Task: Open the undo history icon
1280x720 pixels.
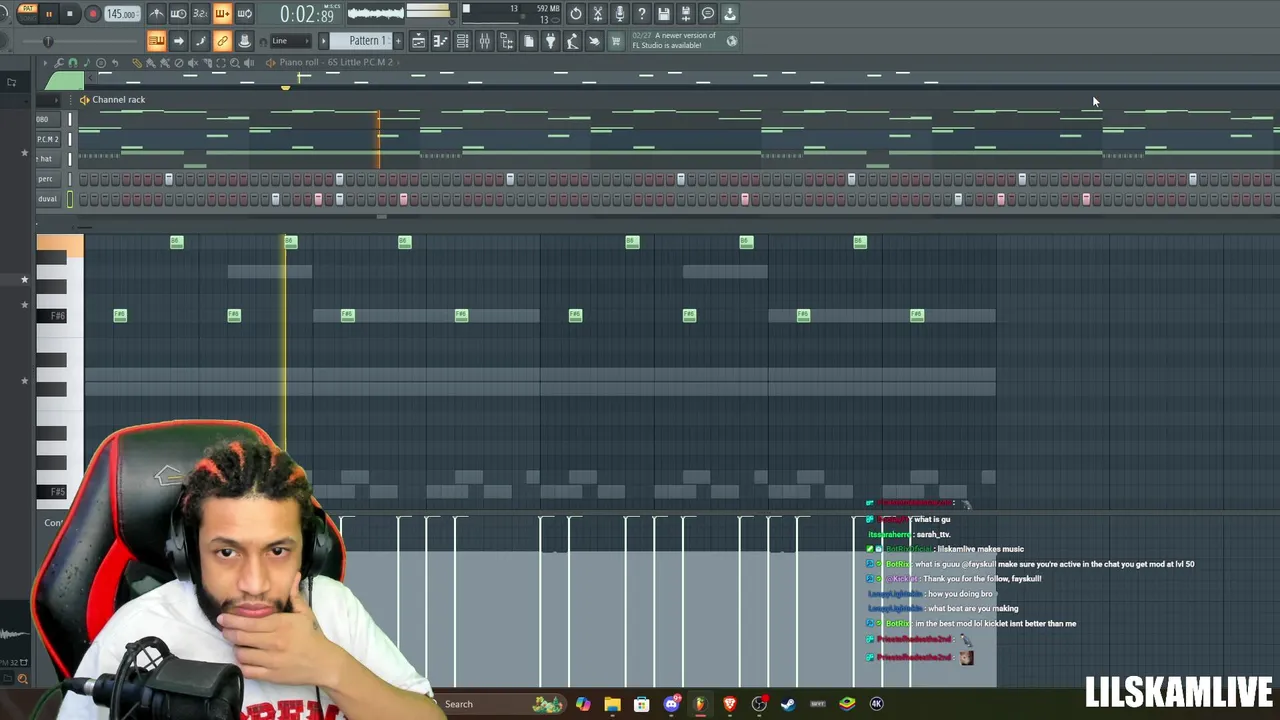Action: [x=576, y=14]
